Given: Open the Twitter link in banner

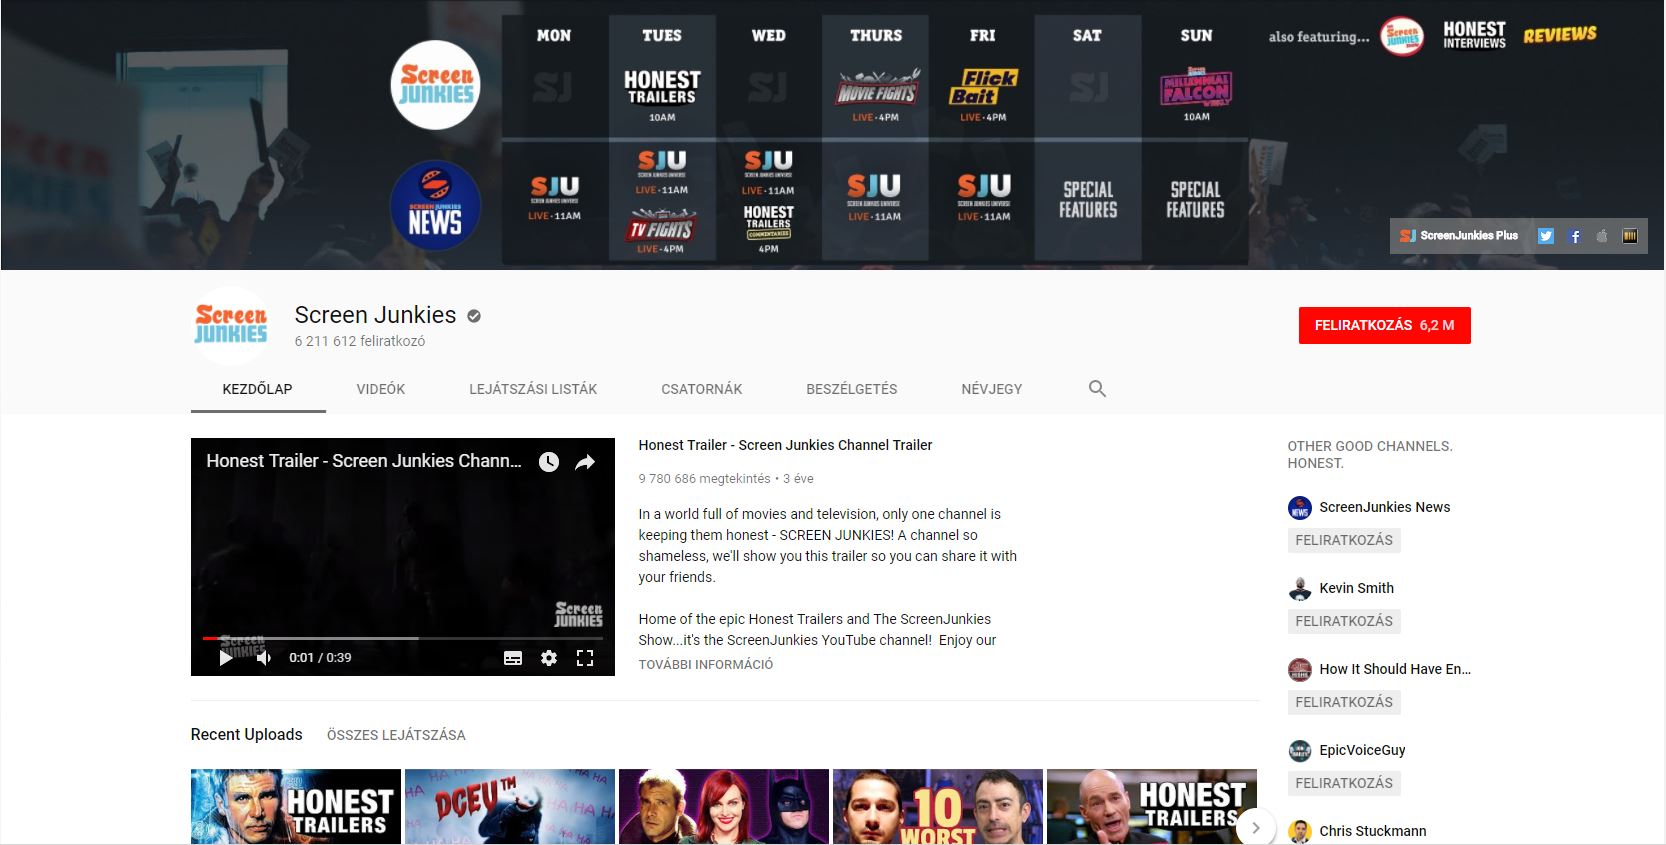Looking at the screenshot, I should (1546, 236).
